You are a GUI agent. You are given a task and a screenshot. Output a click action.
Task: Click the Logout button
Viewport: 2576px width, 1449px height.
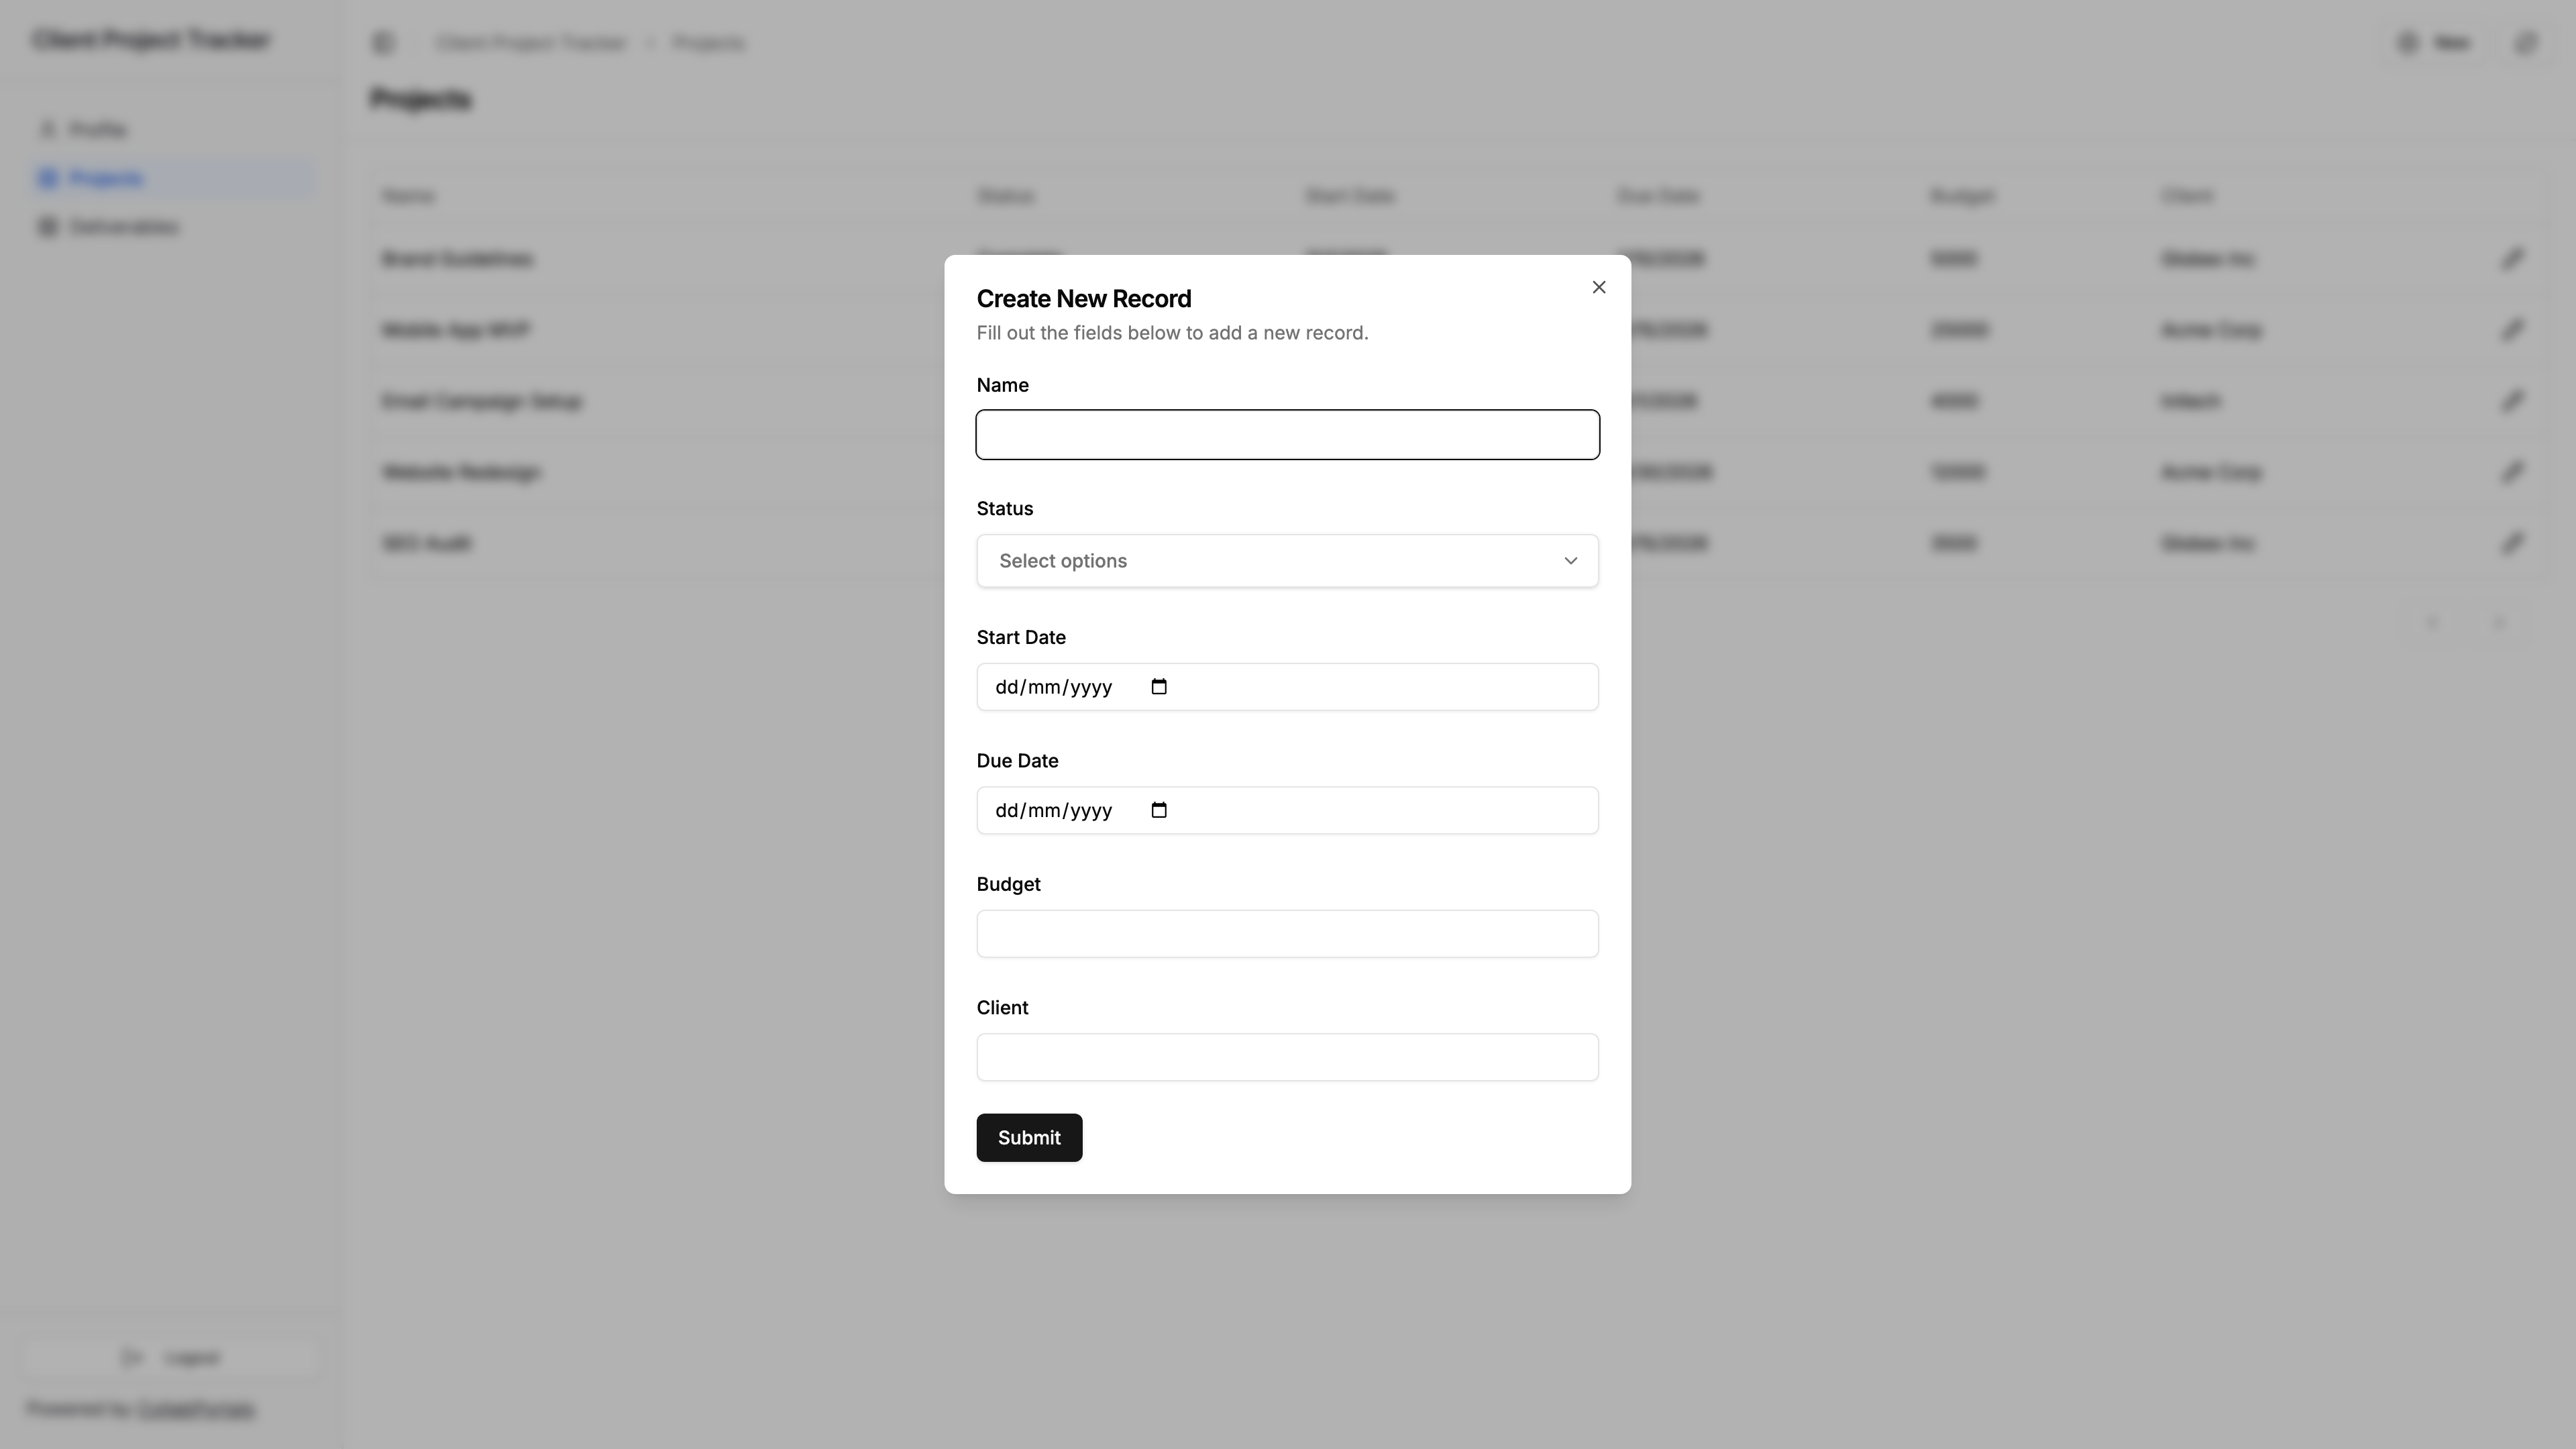(170, 1357)
